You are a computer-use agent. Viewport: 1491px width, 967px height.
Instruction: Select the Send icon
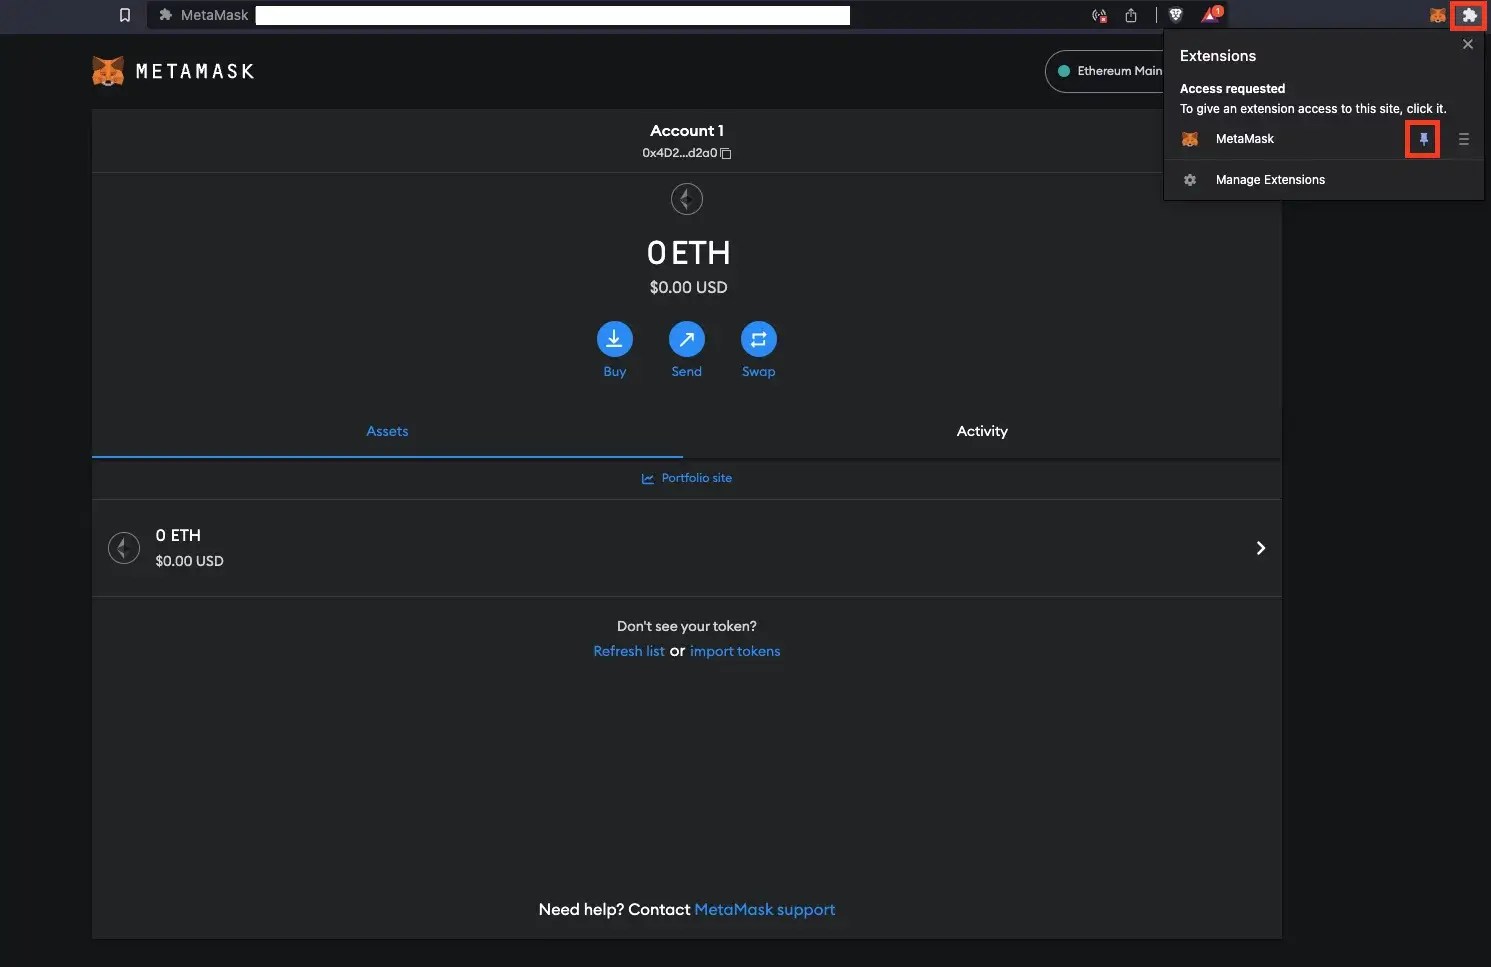click(x=686, y=339)
